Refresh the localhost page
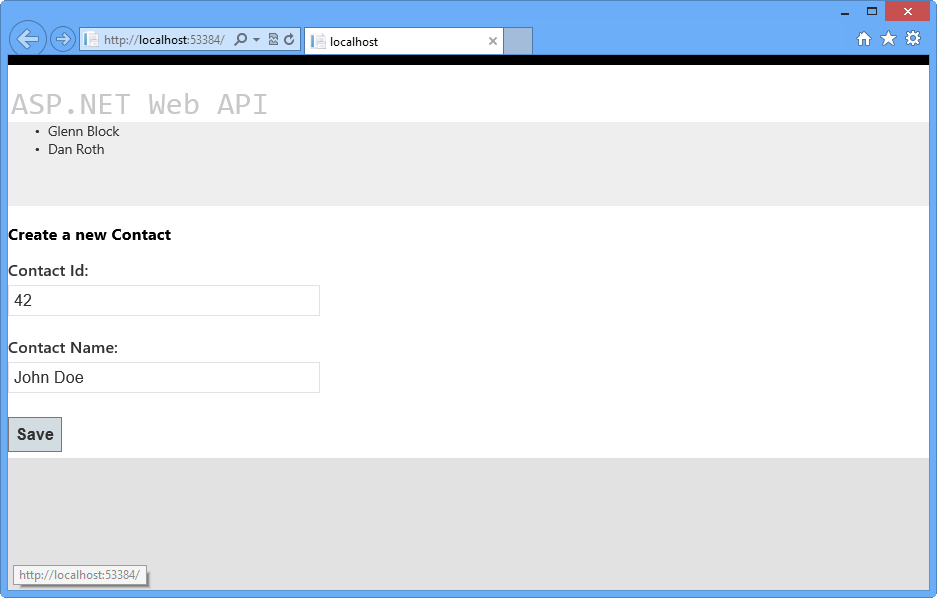Image resolution: width=937 pixels, height=598 pixels. click(290, 39)
